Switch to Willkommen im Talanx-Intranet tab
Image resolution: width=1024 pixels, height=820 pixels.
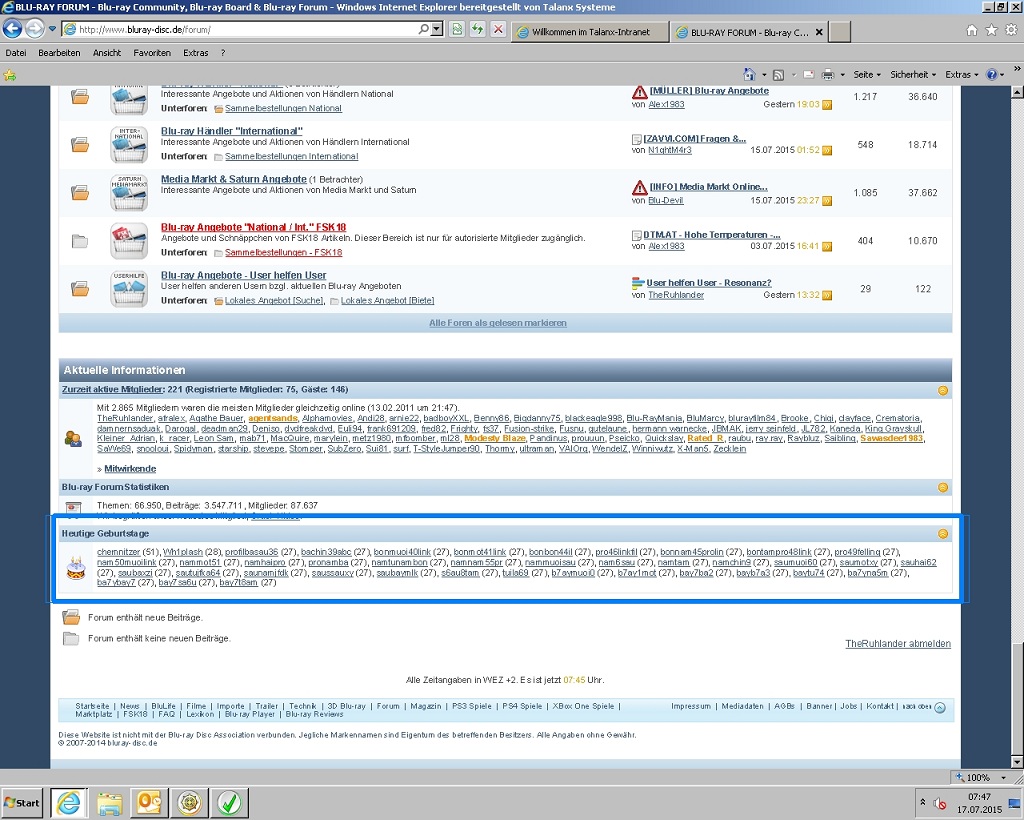pos(590,32)
